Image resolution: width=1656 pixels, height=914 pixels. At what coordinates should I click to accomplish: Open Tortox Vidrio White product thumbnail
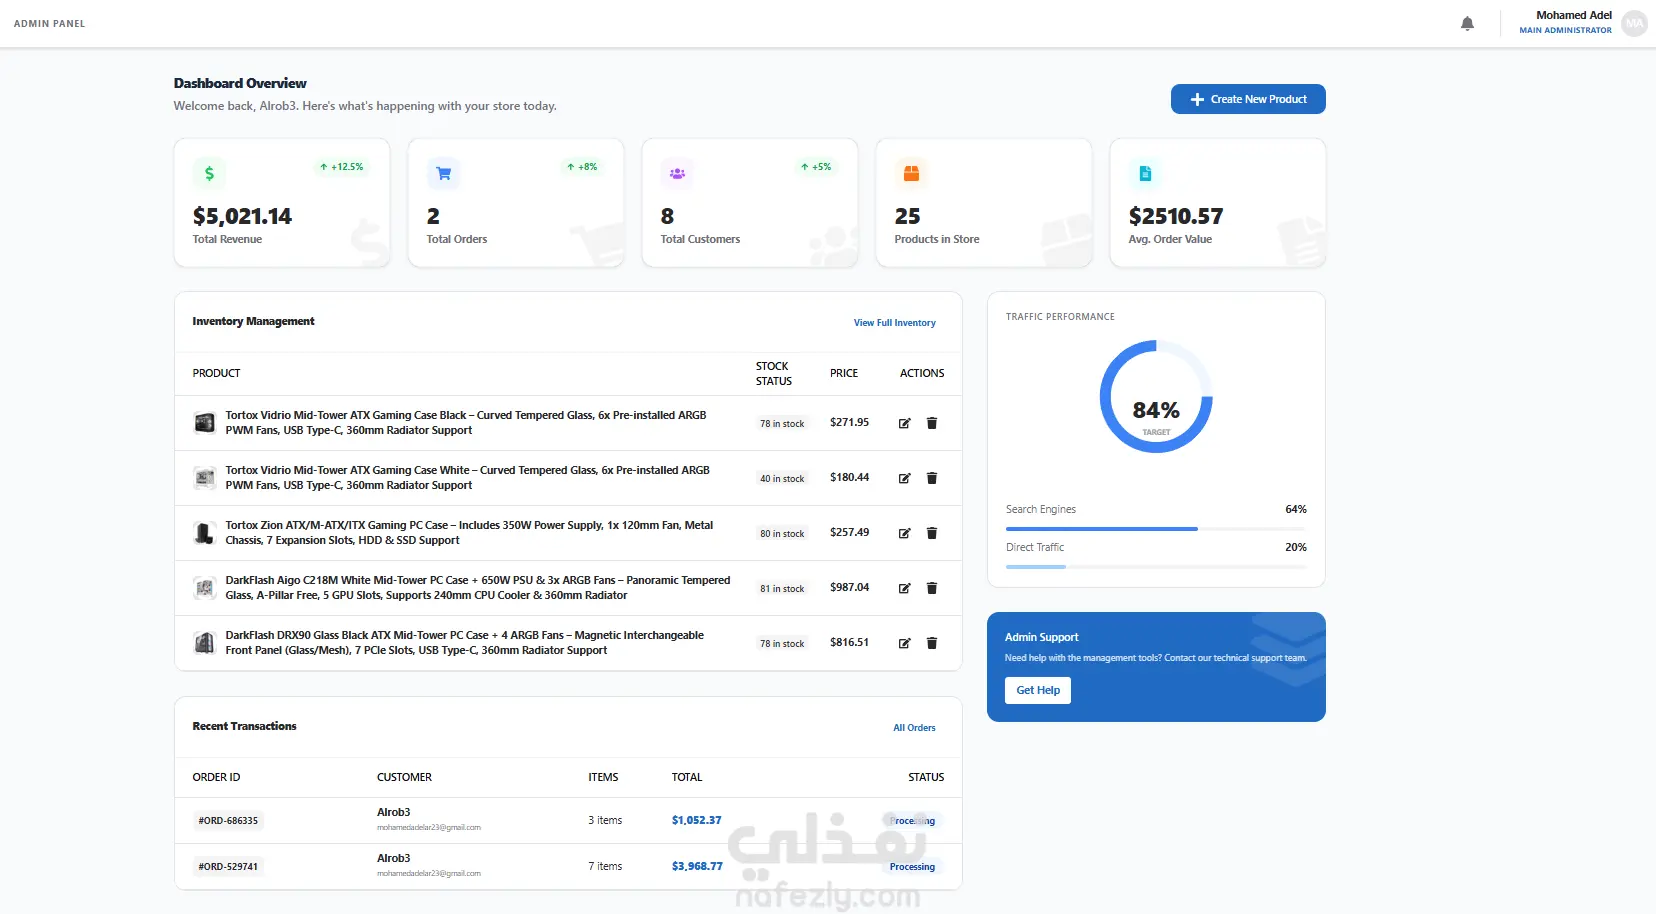coord(204,478)
